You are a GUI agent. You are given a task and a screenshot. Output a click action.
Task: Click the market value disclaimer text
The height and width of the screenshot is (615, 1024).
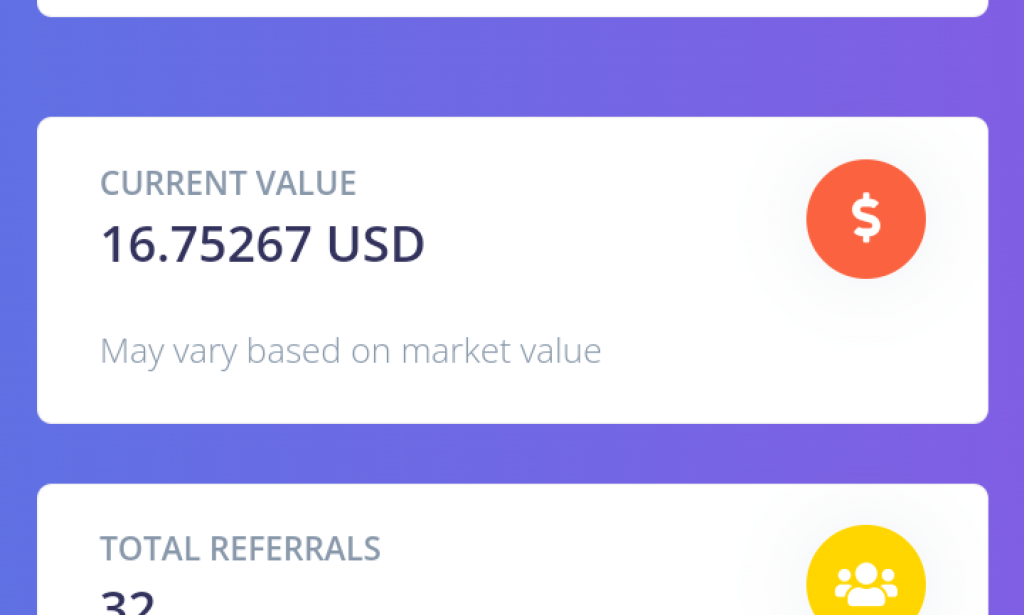coord(350,351)
